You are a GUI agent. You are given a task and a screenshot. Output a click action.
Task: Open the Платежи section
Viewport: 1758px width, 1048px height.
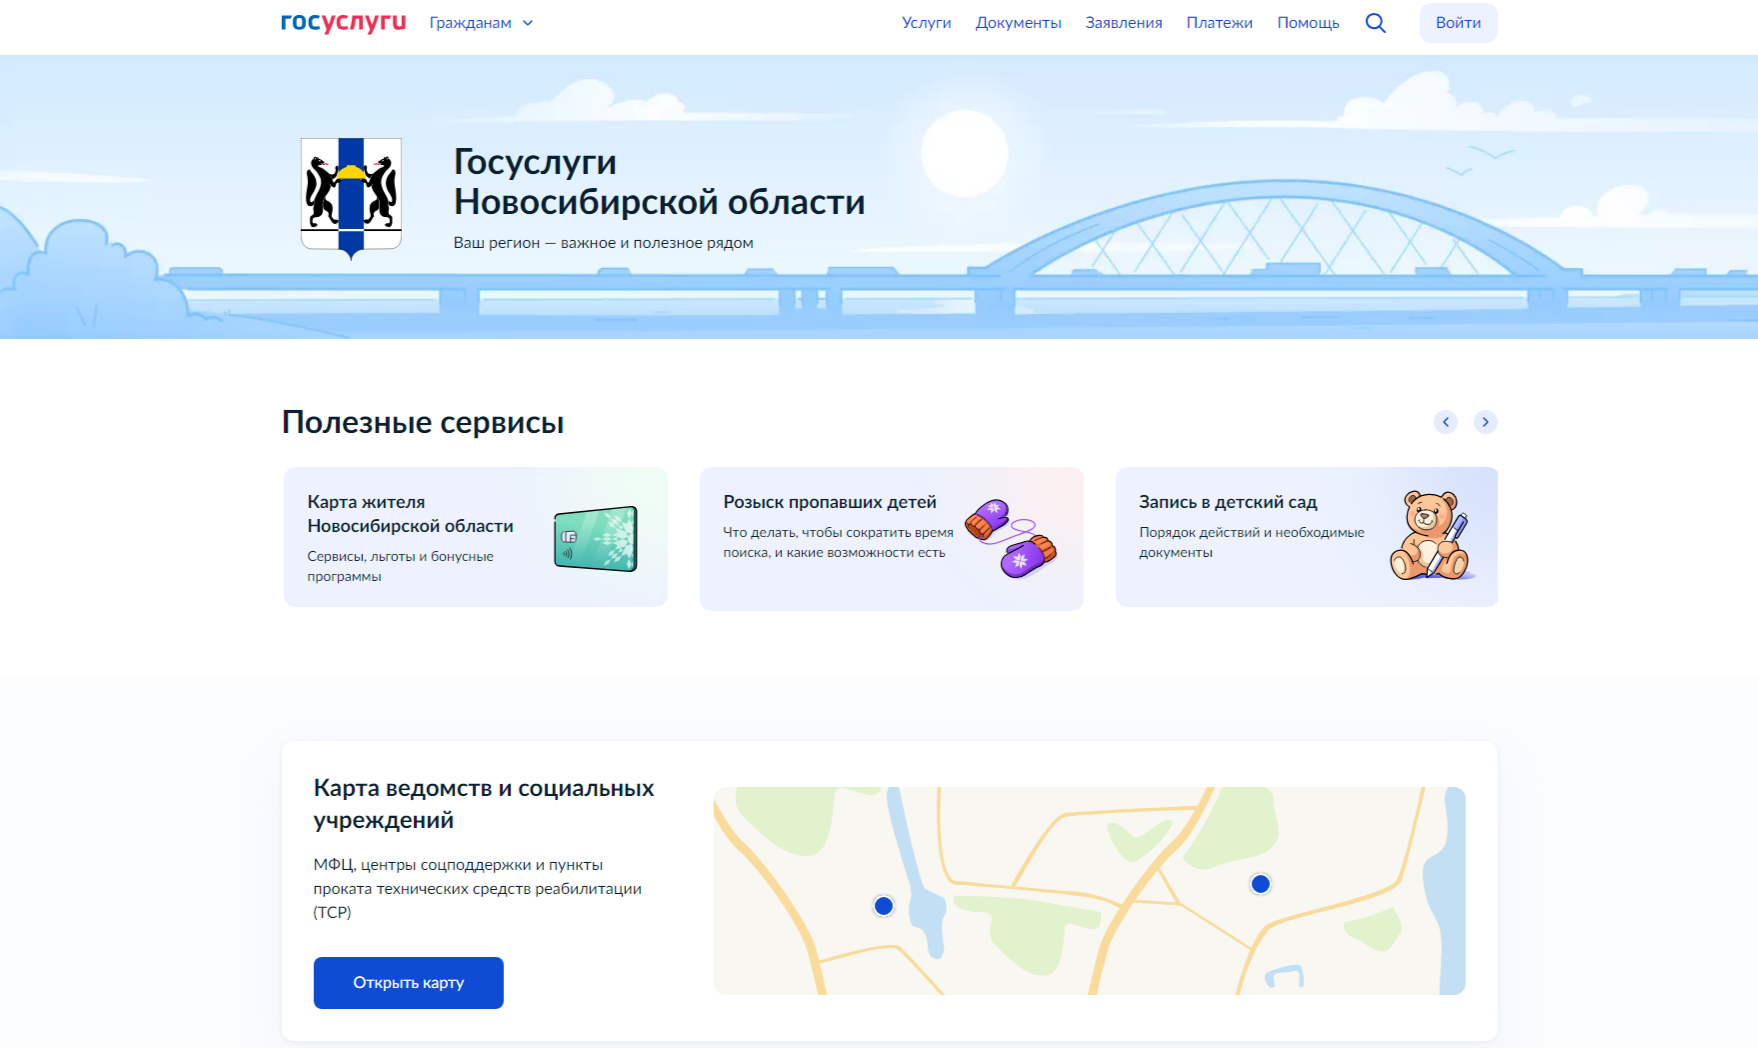click(x=1219, y=23)
